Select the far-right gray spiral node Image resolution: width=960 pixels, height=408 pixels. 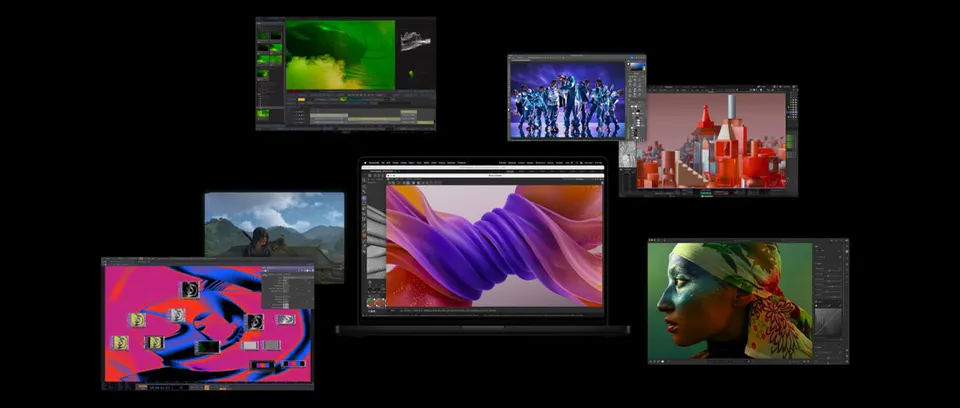click(x=285, y=319)
